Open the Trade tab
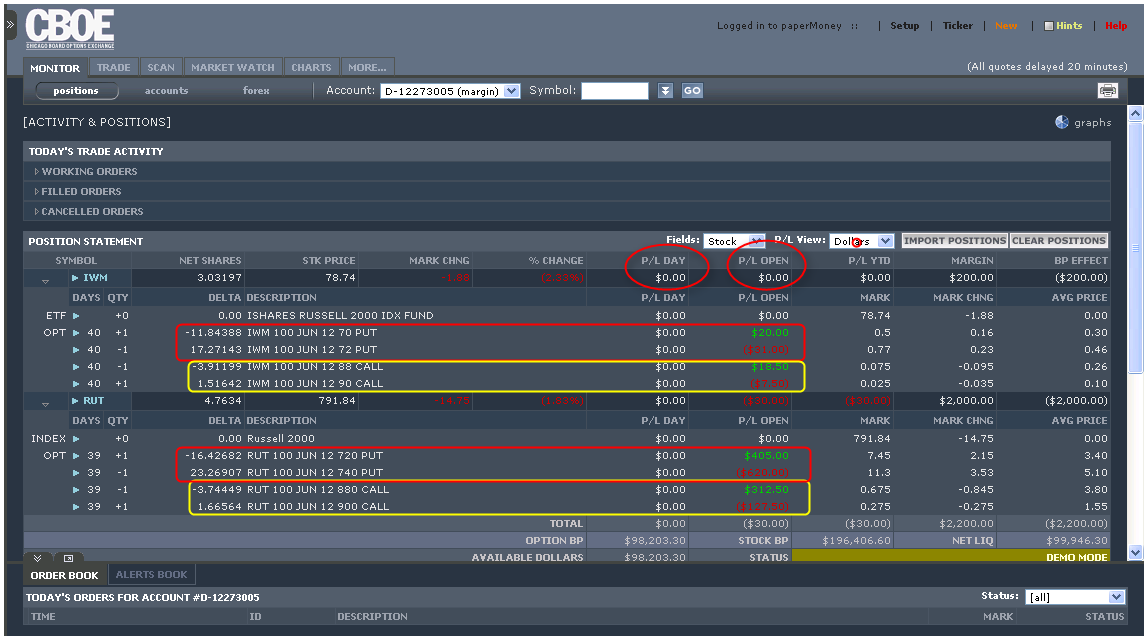The width and height of the screenshot is (1146, 636). [x=113, y=68]
